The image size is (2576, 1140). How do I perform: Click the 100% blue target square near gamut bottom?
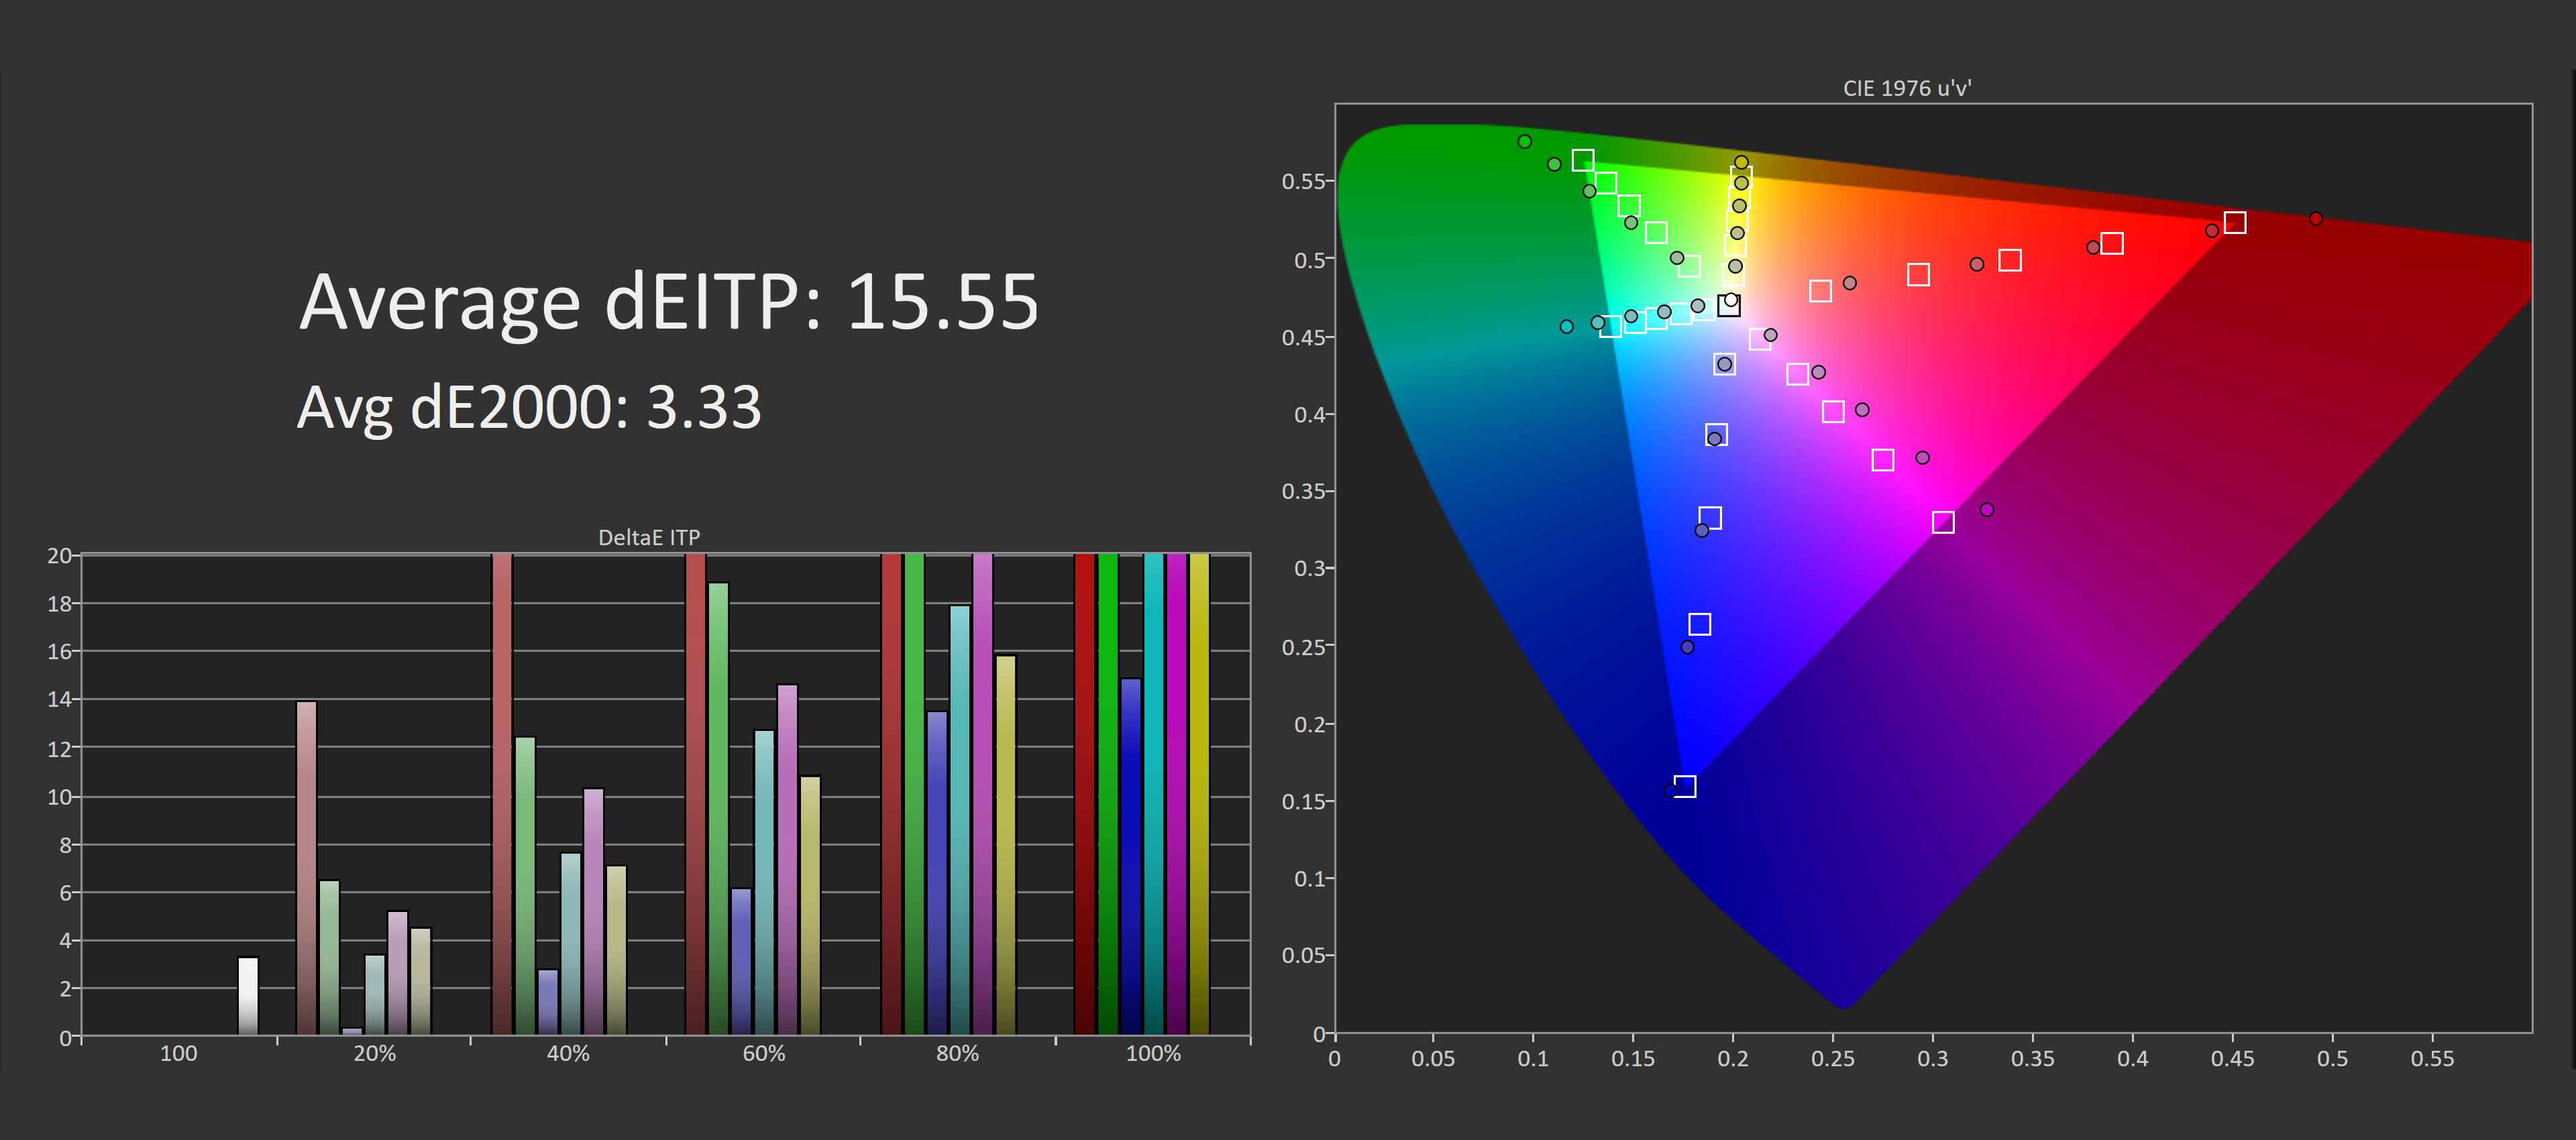point(1685,786)
